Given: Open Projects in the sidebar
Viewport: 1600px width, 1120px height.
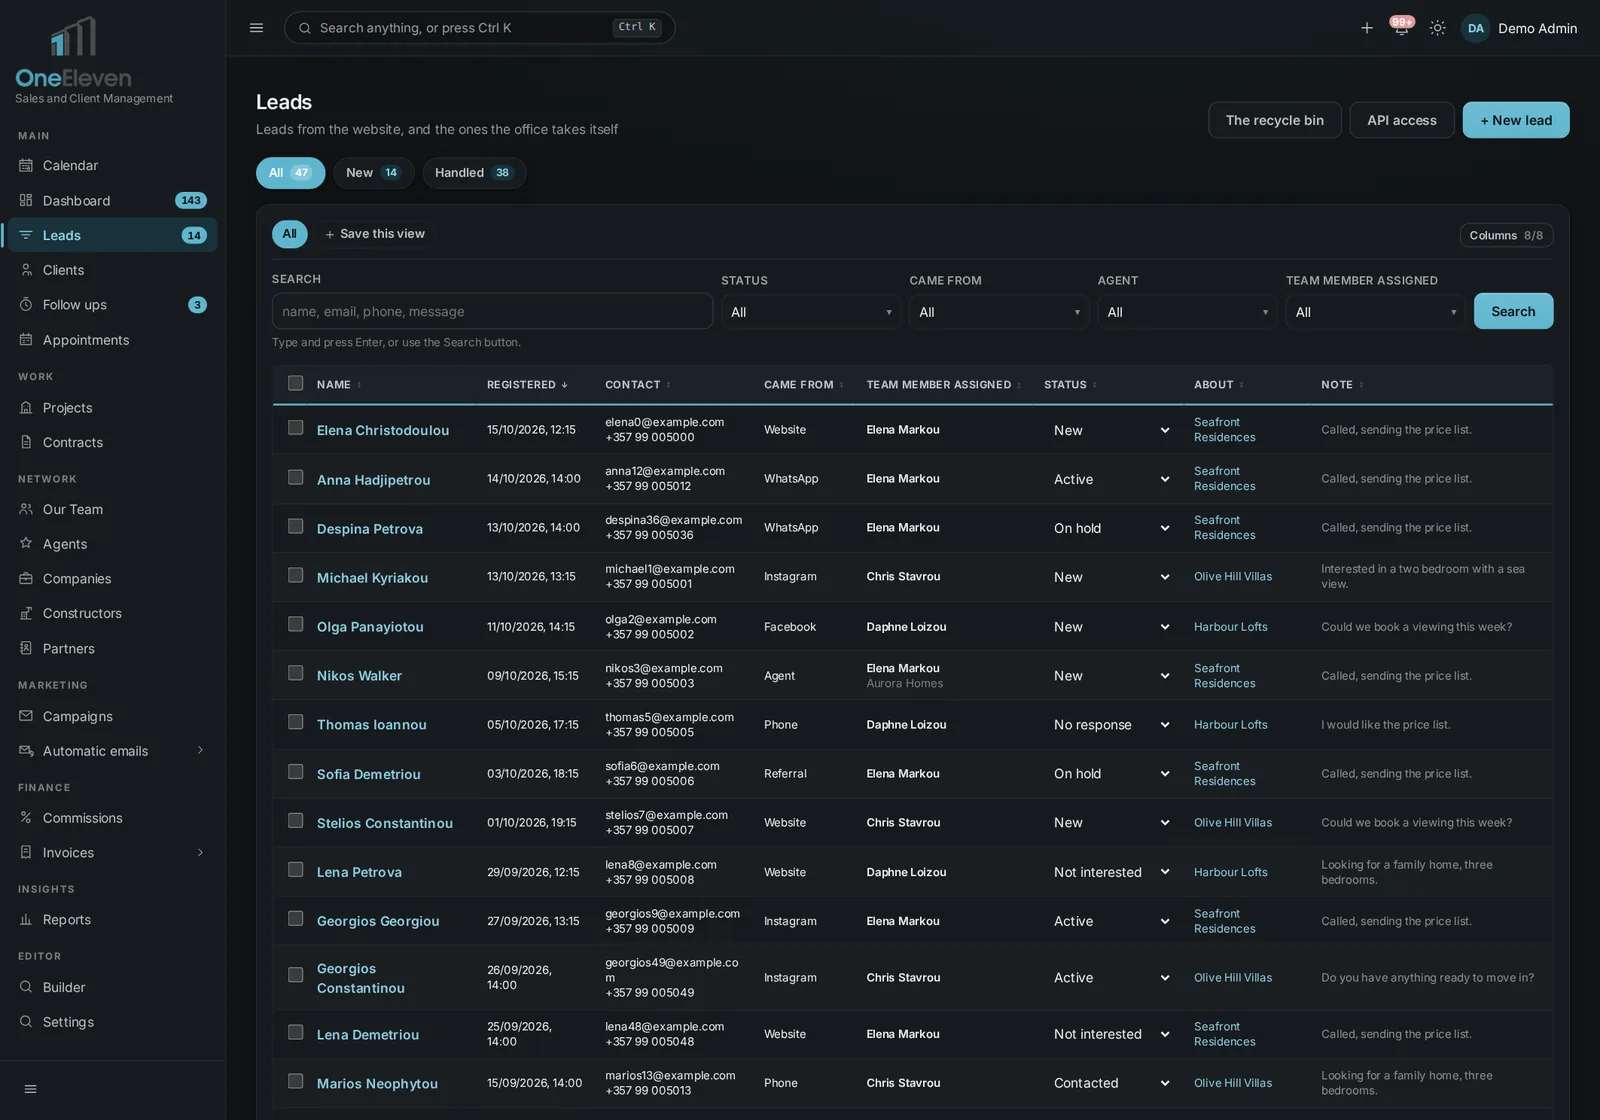Looking at the screenshot, I should pos(110,408).
